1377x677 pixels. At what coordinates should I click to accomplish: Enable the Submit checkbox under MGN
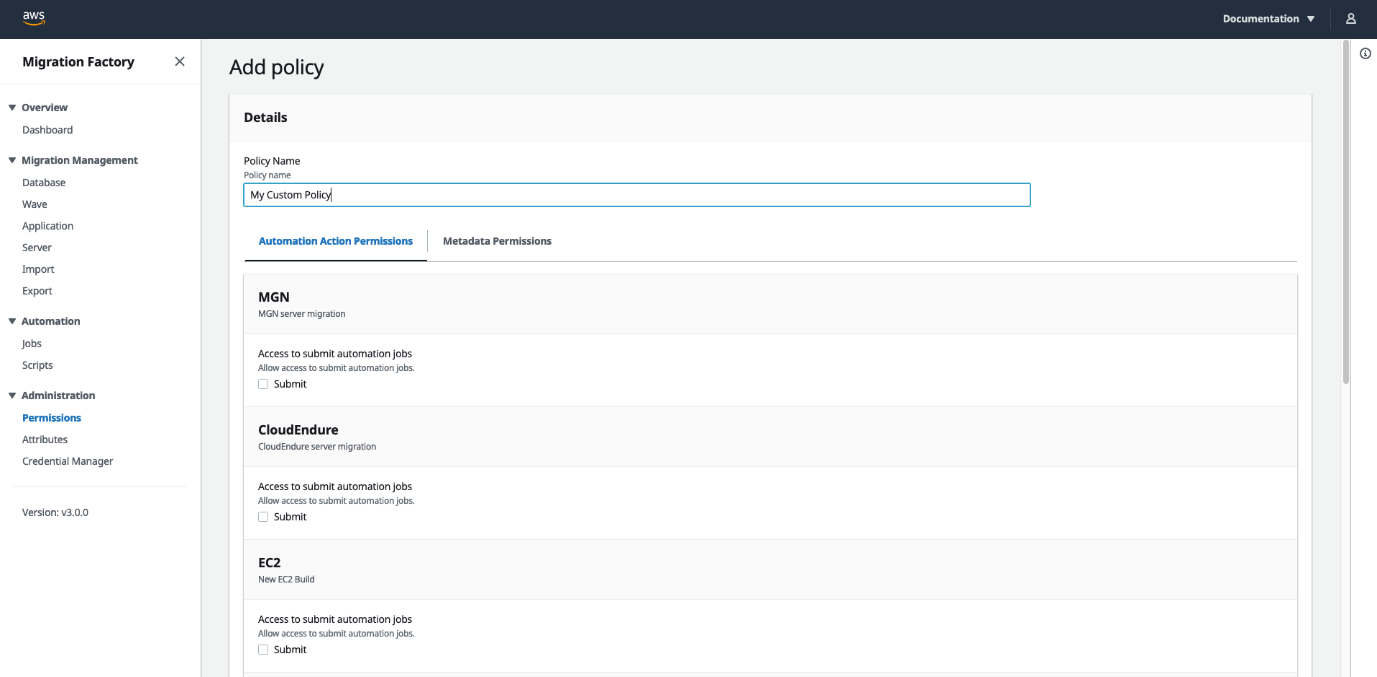(264, 383)
